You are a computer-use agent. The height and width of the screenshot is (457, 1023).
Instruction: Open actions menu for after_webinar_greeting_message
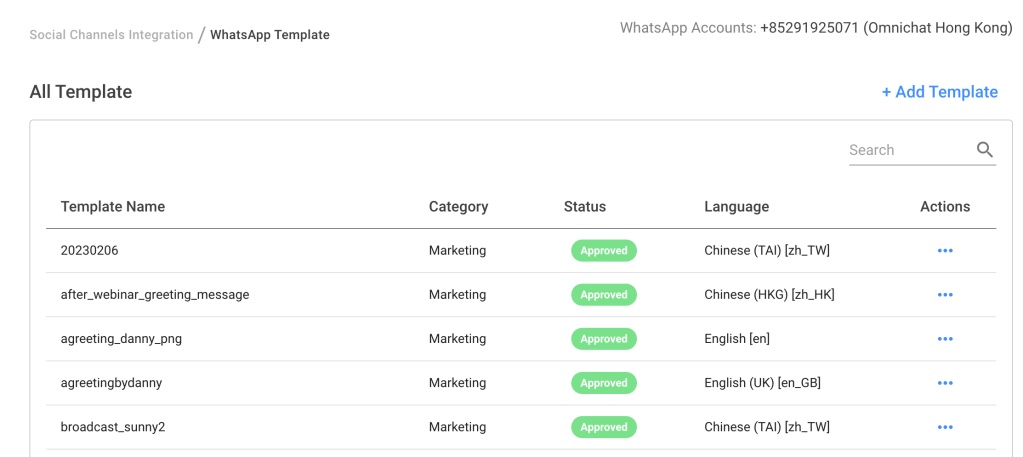945,295
